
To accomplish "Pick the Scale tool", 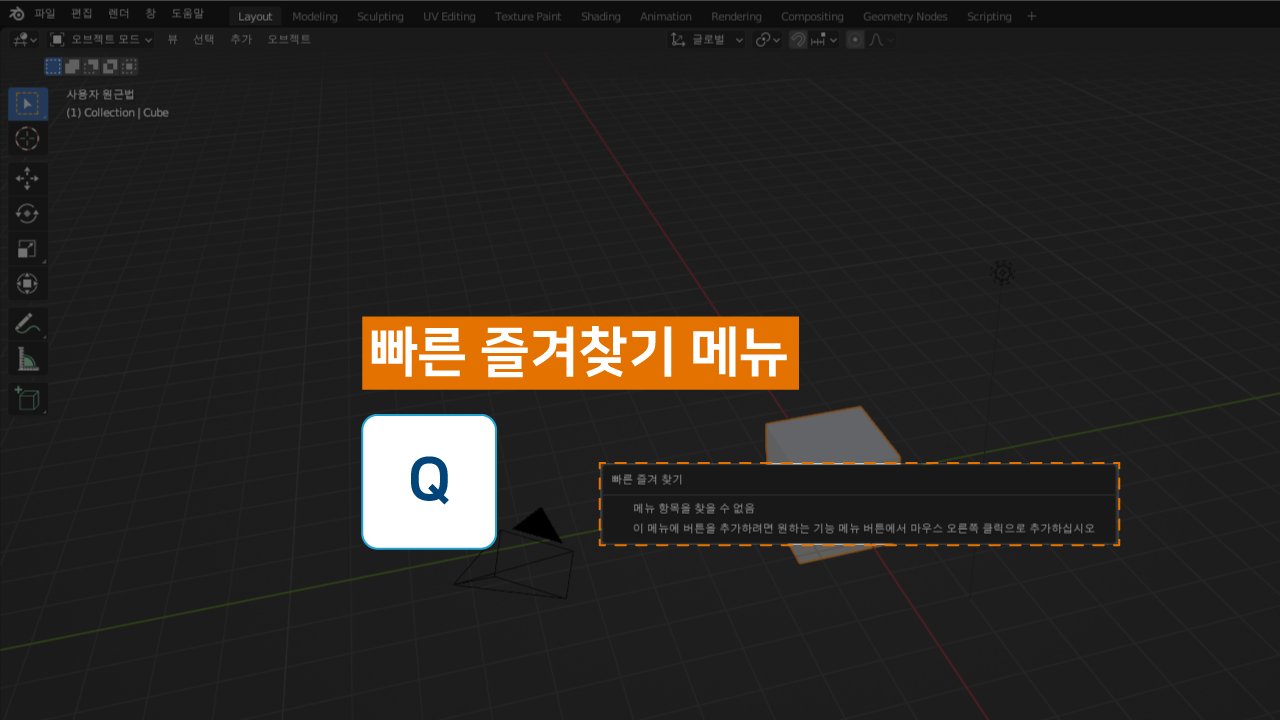I will tap(28, 249).
